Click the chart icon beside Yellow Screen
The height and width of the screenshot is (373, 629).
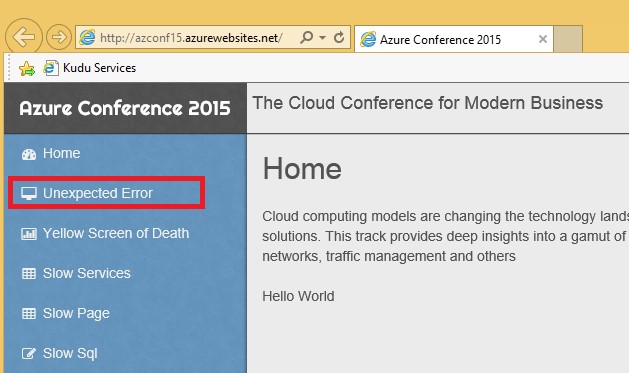click(x=29, y=233)
